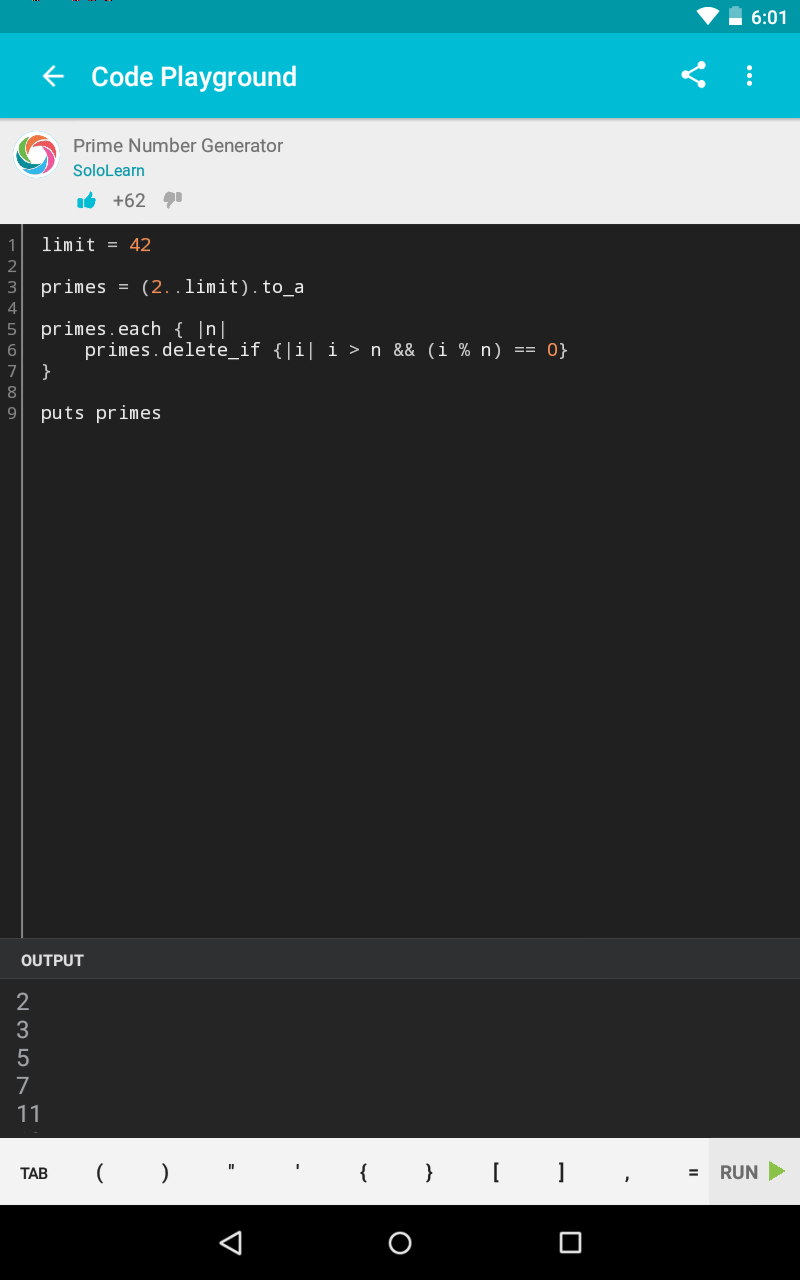
Task: Place cursor on 'limit = 42' line
Action: 96,245
